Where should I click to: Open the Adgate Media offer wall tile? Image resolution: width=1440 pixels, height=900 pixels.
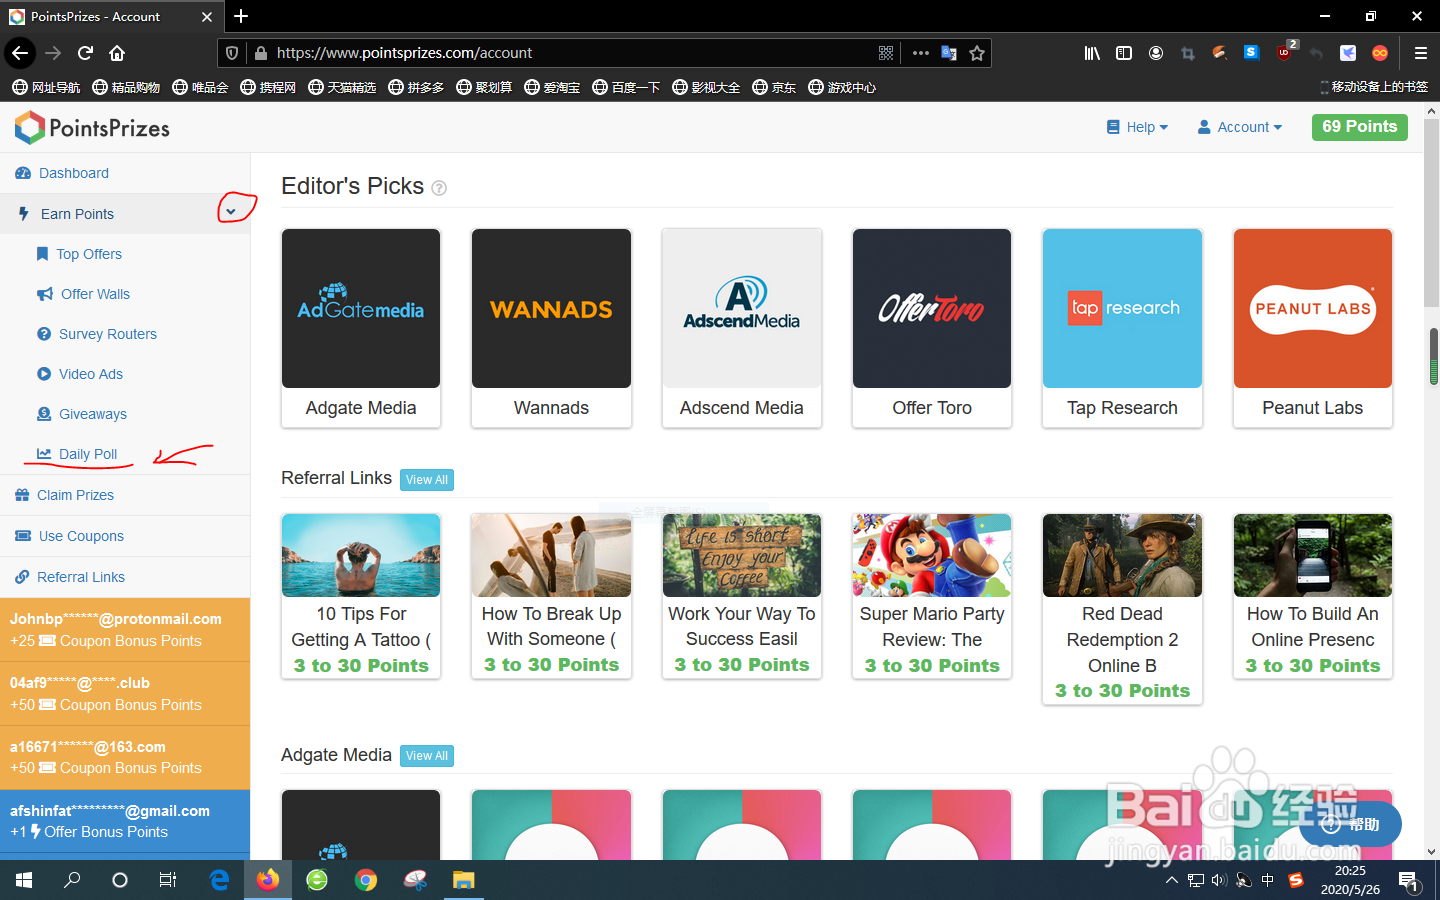click(361, 328)
